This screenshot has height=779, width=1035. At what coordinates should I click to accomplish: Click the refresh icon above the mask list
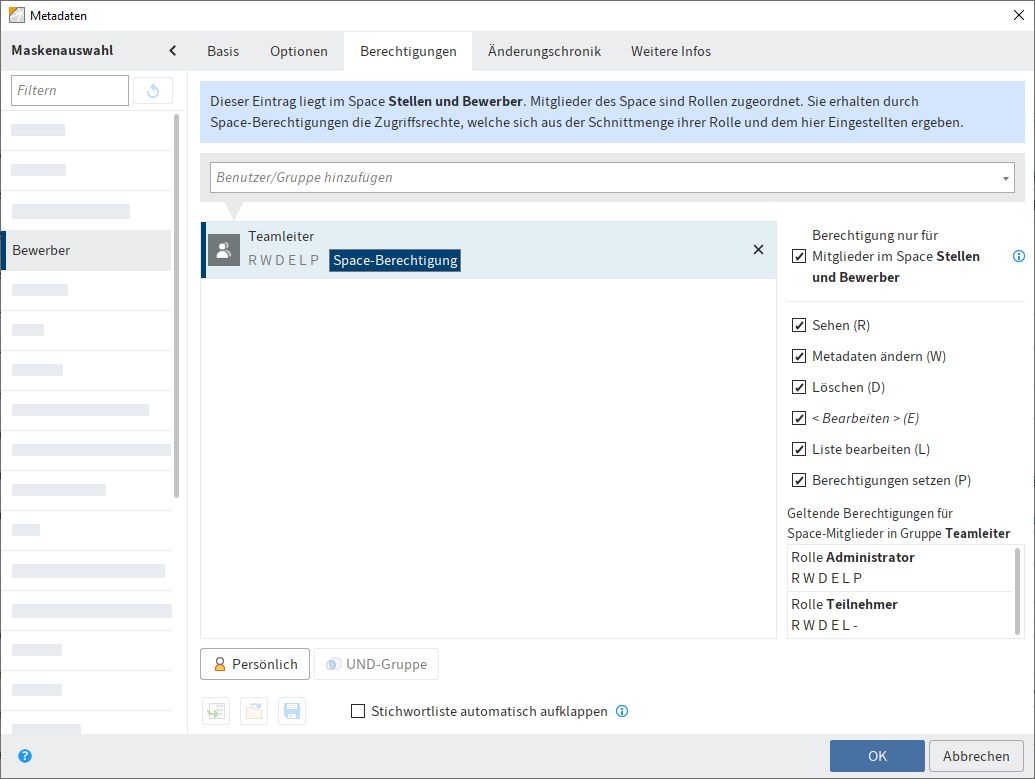[152, 90]
